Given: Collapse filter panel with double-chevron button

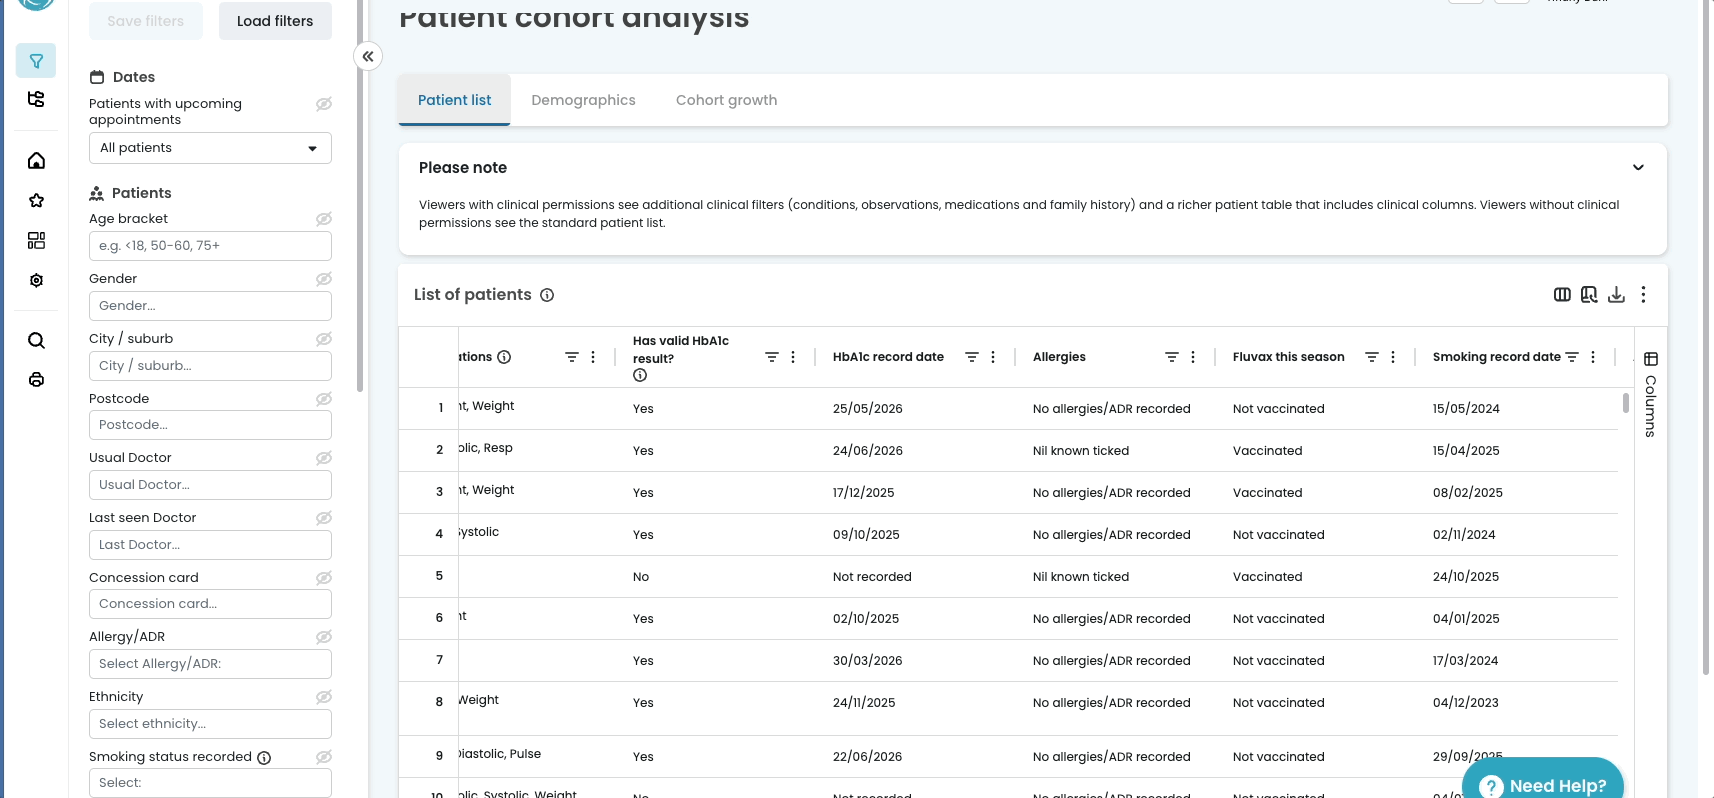Looking at the screenshot, I should [x=368, y=56].
